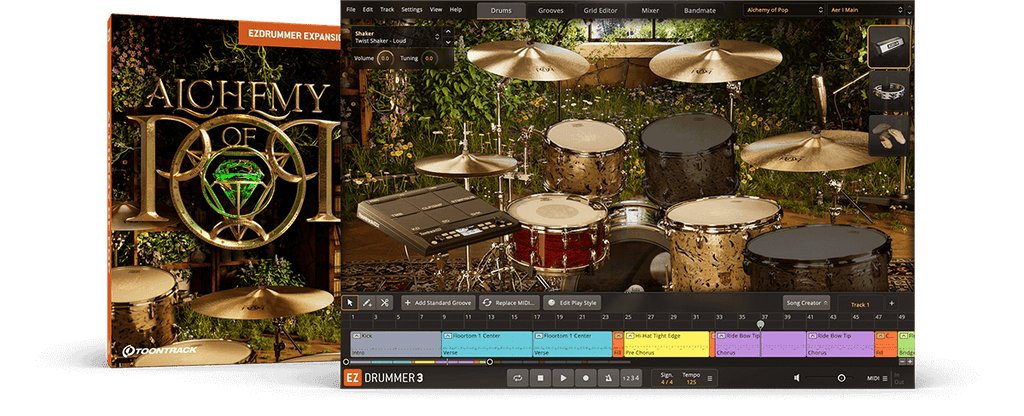Switch to the Mixer tab

pos(650,10)
